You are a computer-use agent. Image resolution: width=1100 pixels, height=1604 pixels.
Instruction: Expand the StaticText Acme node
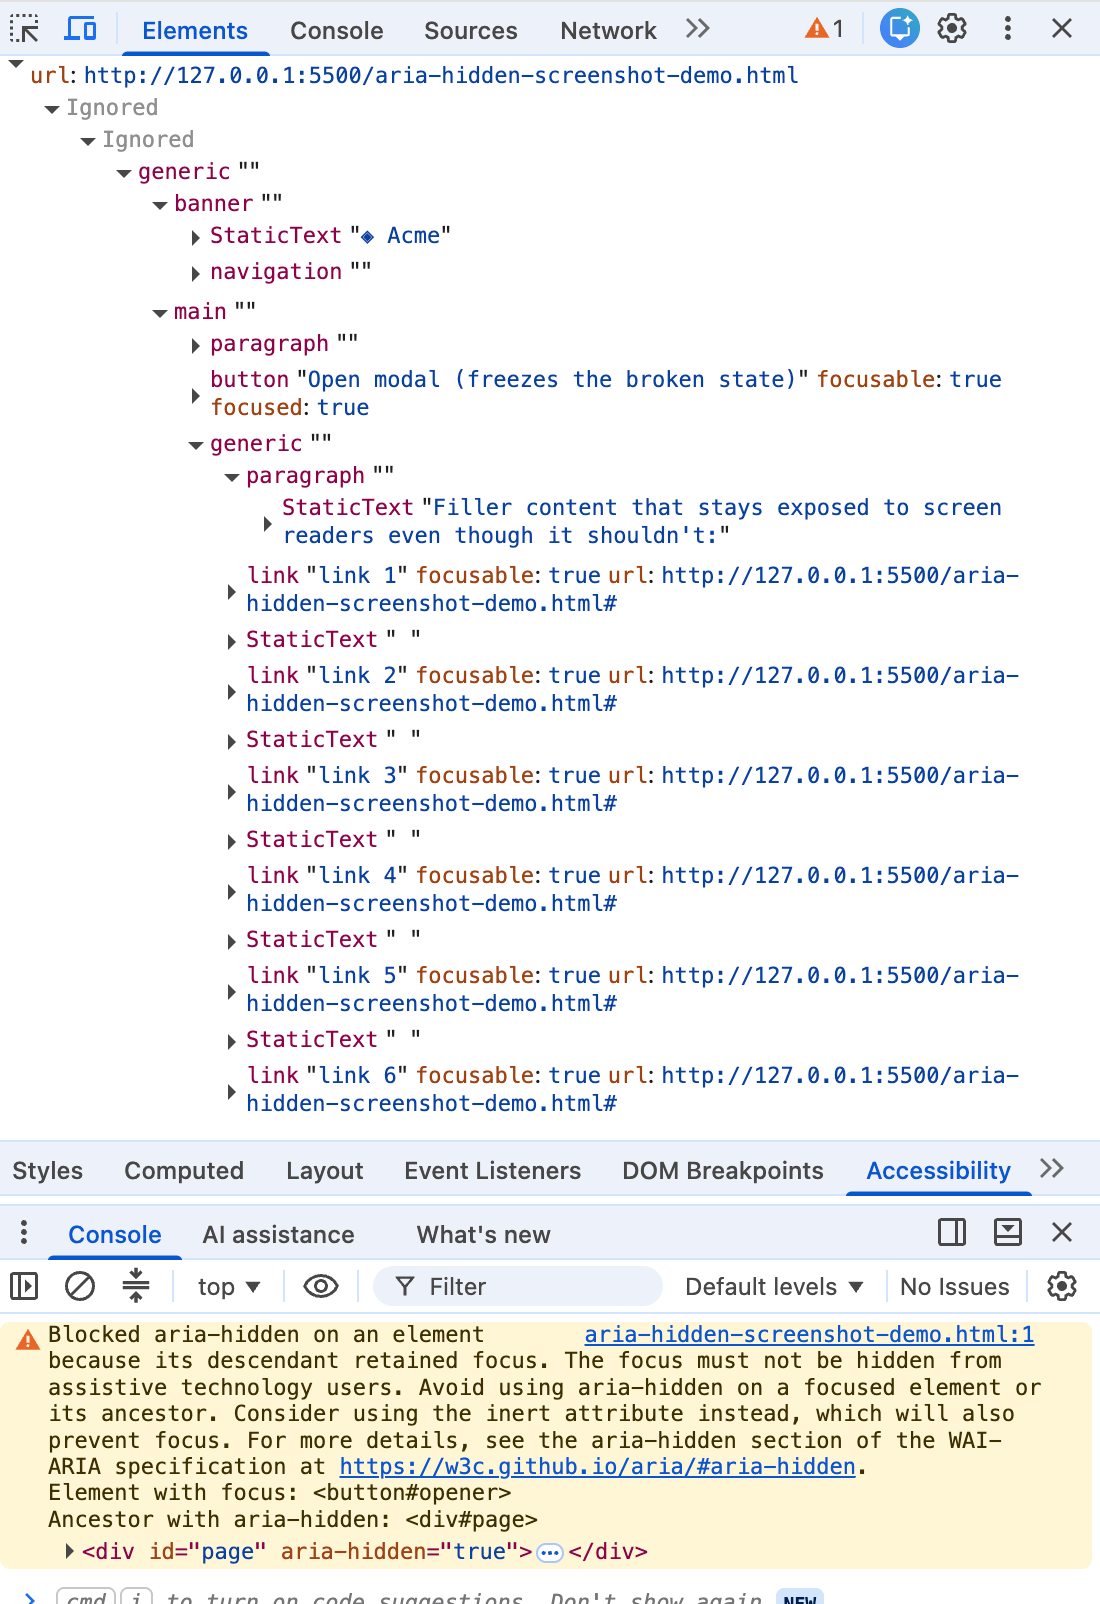click(x=196, y=237)
